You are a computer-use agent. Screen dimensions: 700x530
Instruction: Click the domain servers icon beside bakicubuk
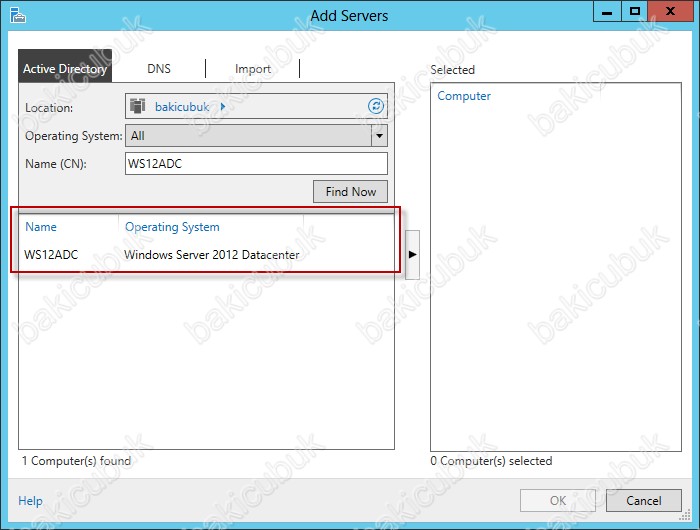[x=138, y=106]
